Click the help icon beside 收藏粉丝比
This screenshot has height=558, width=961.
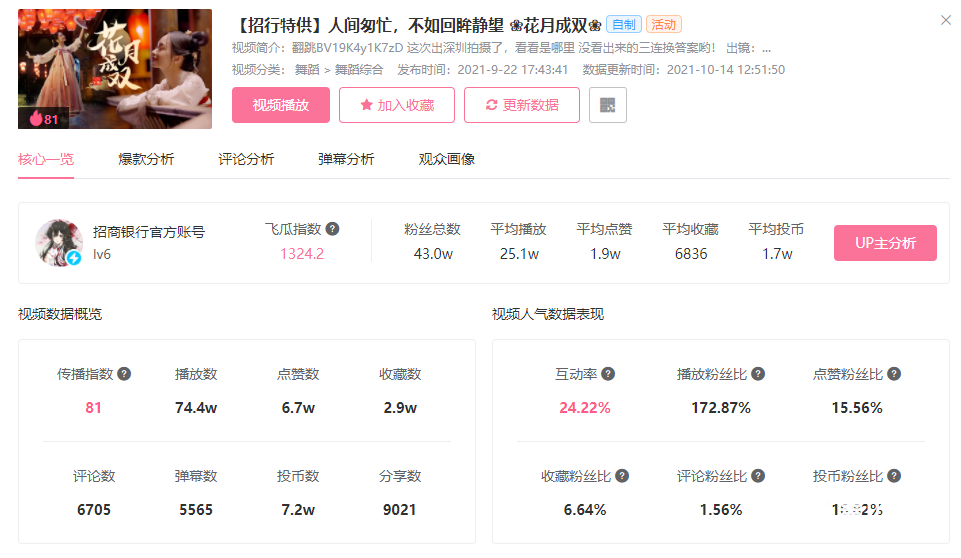pyautogui.click(x=622, y=476)
